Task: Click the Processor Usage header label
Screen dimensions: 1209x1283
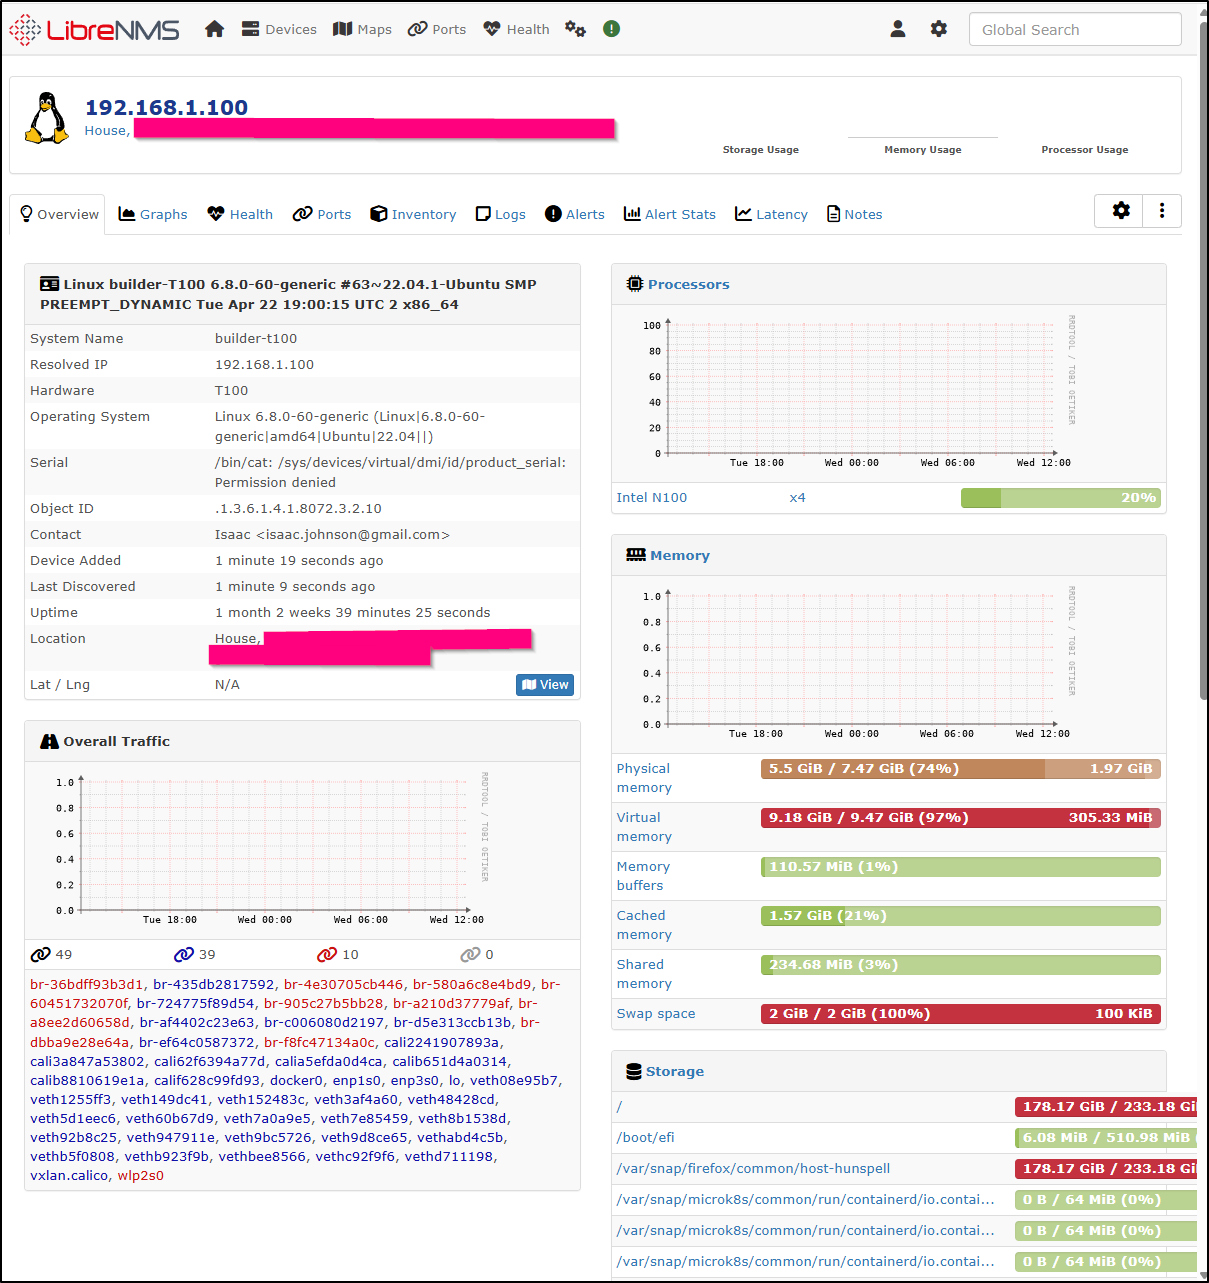Action: point(1085,150)
